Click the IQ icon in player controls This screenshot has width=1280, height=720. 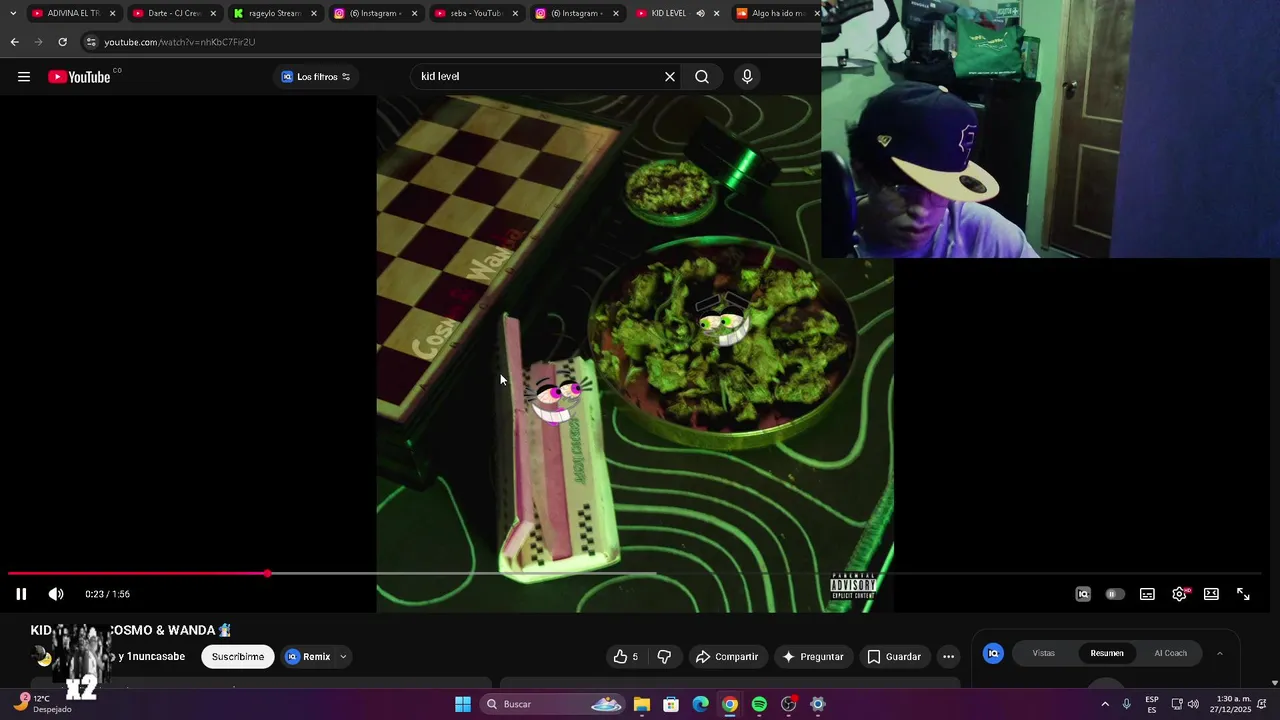tap(1083, 594)
